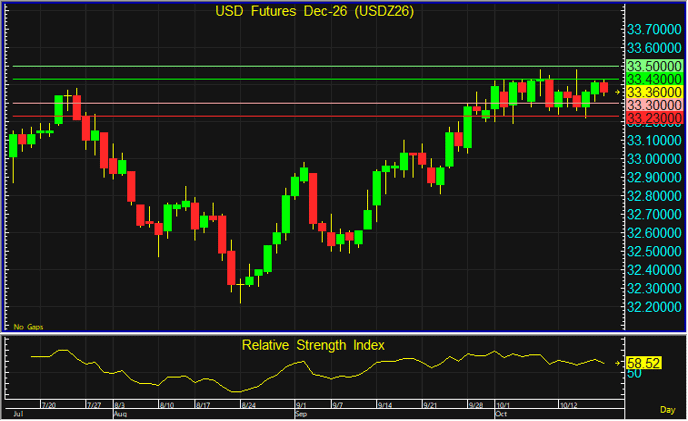
Task: Click the 8/3 date on the time axis
Action: click(x=120, y=405)
